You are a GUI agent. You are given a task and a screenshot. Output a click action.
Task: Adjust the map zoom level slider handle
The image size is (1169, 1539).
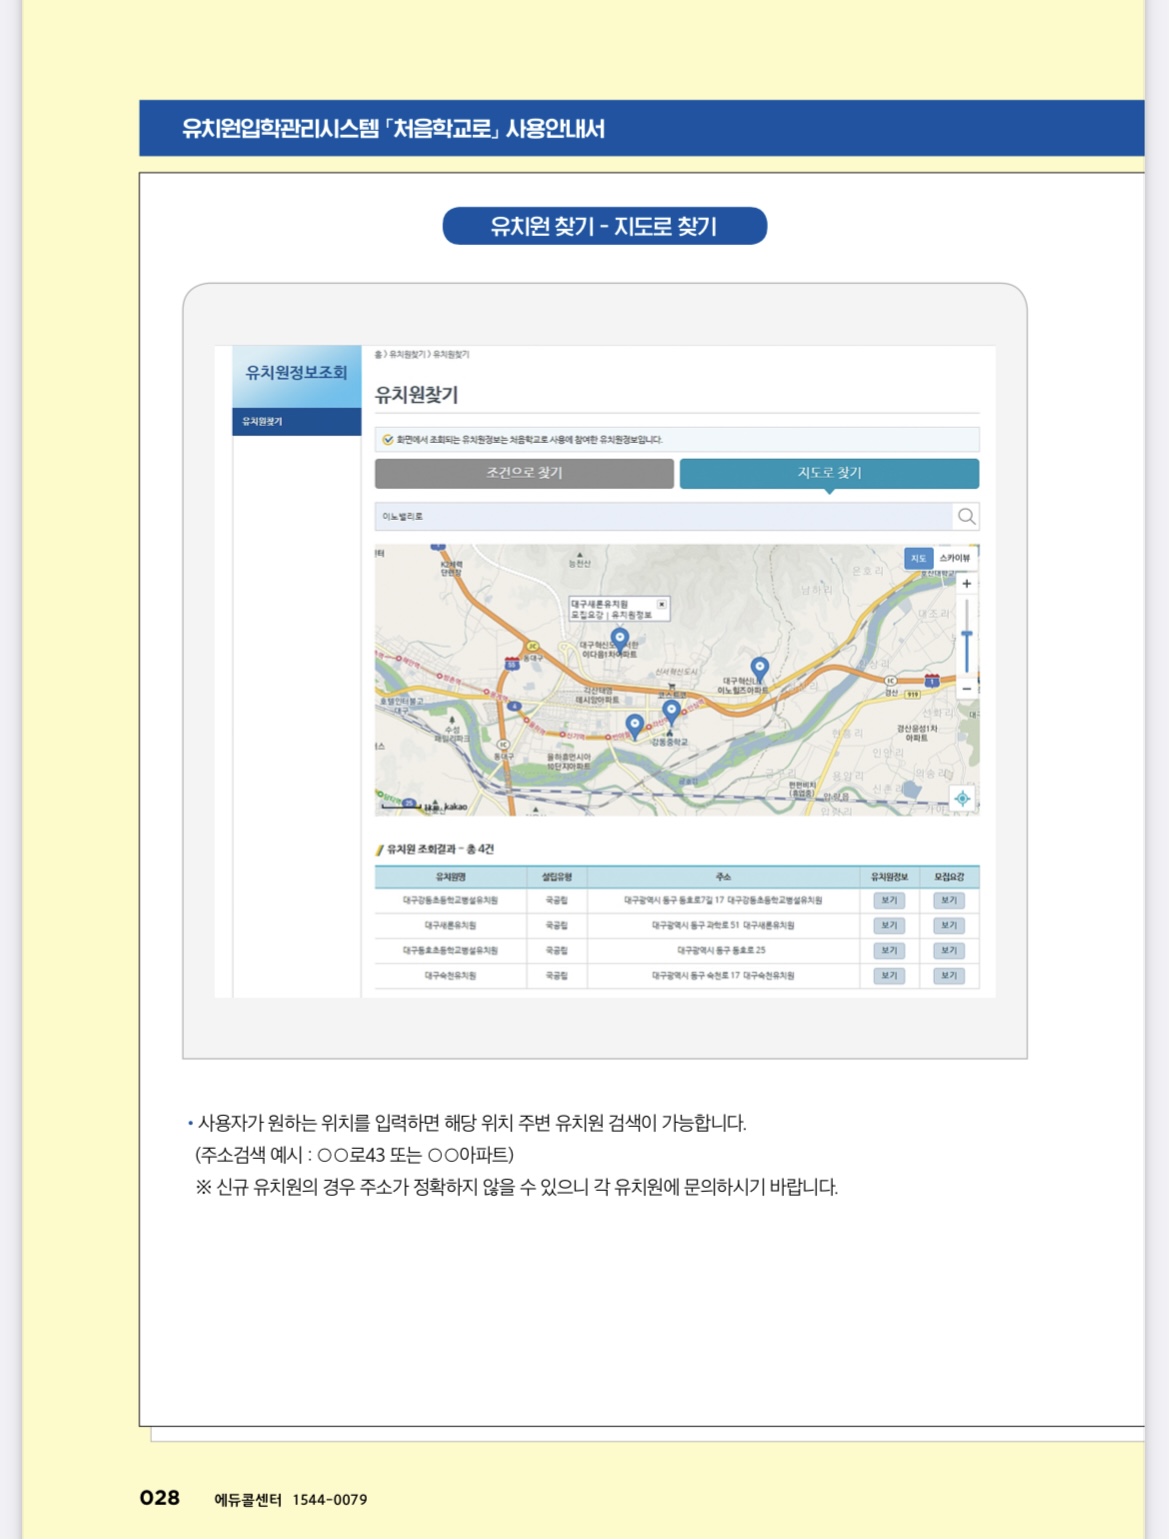coord(966,635)
